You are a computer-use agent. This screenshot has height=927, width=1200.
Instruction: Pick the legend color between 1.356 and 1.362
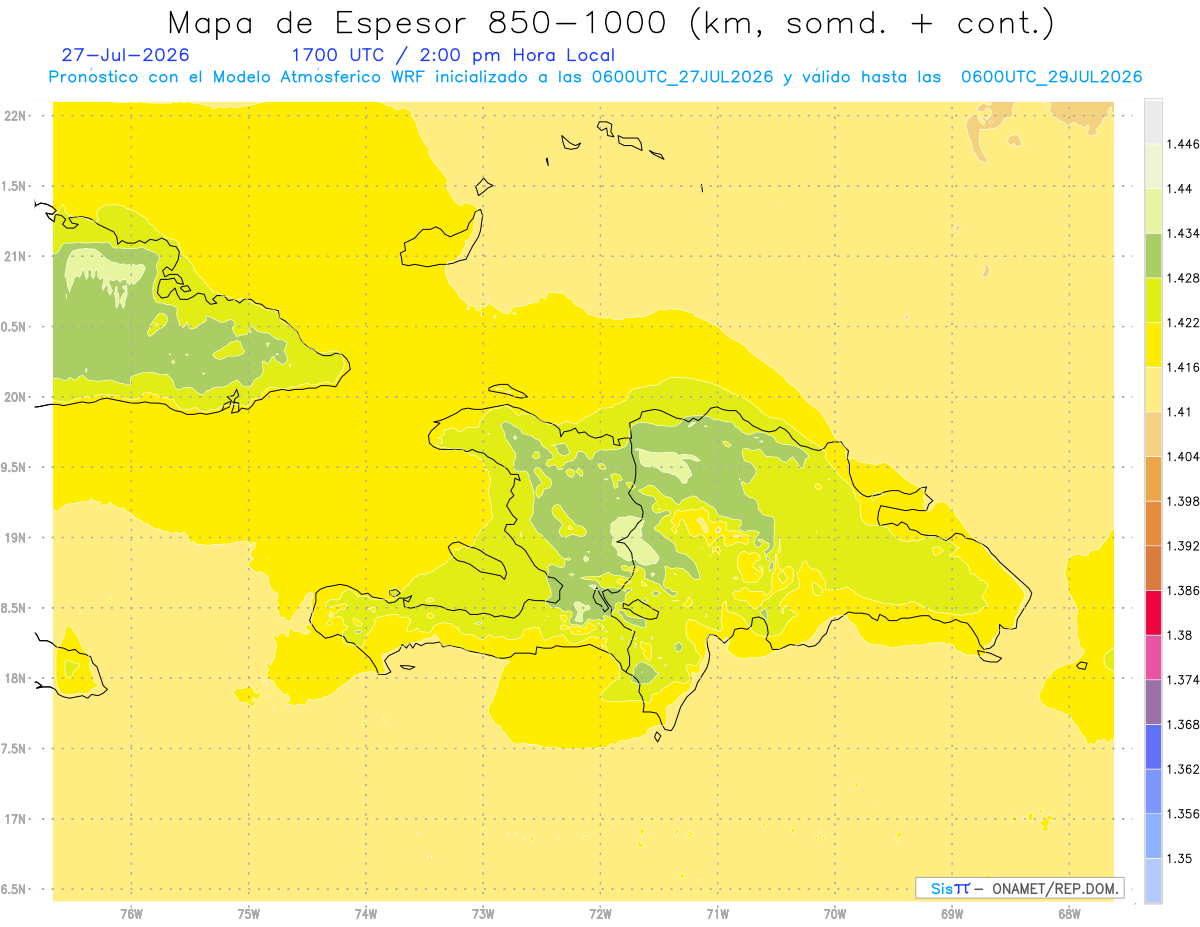coord(1153,791)
